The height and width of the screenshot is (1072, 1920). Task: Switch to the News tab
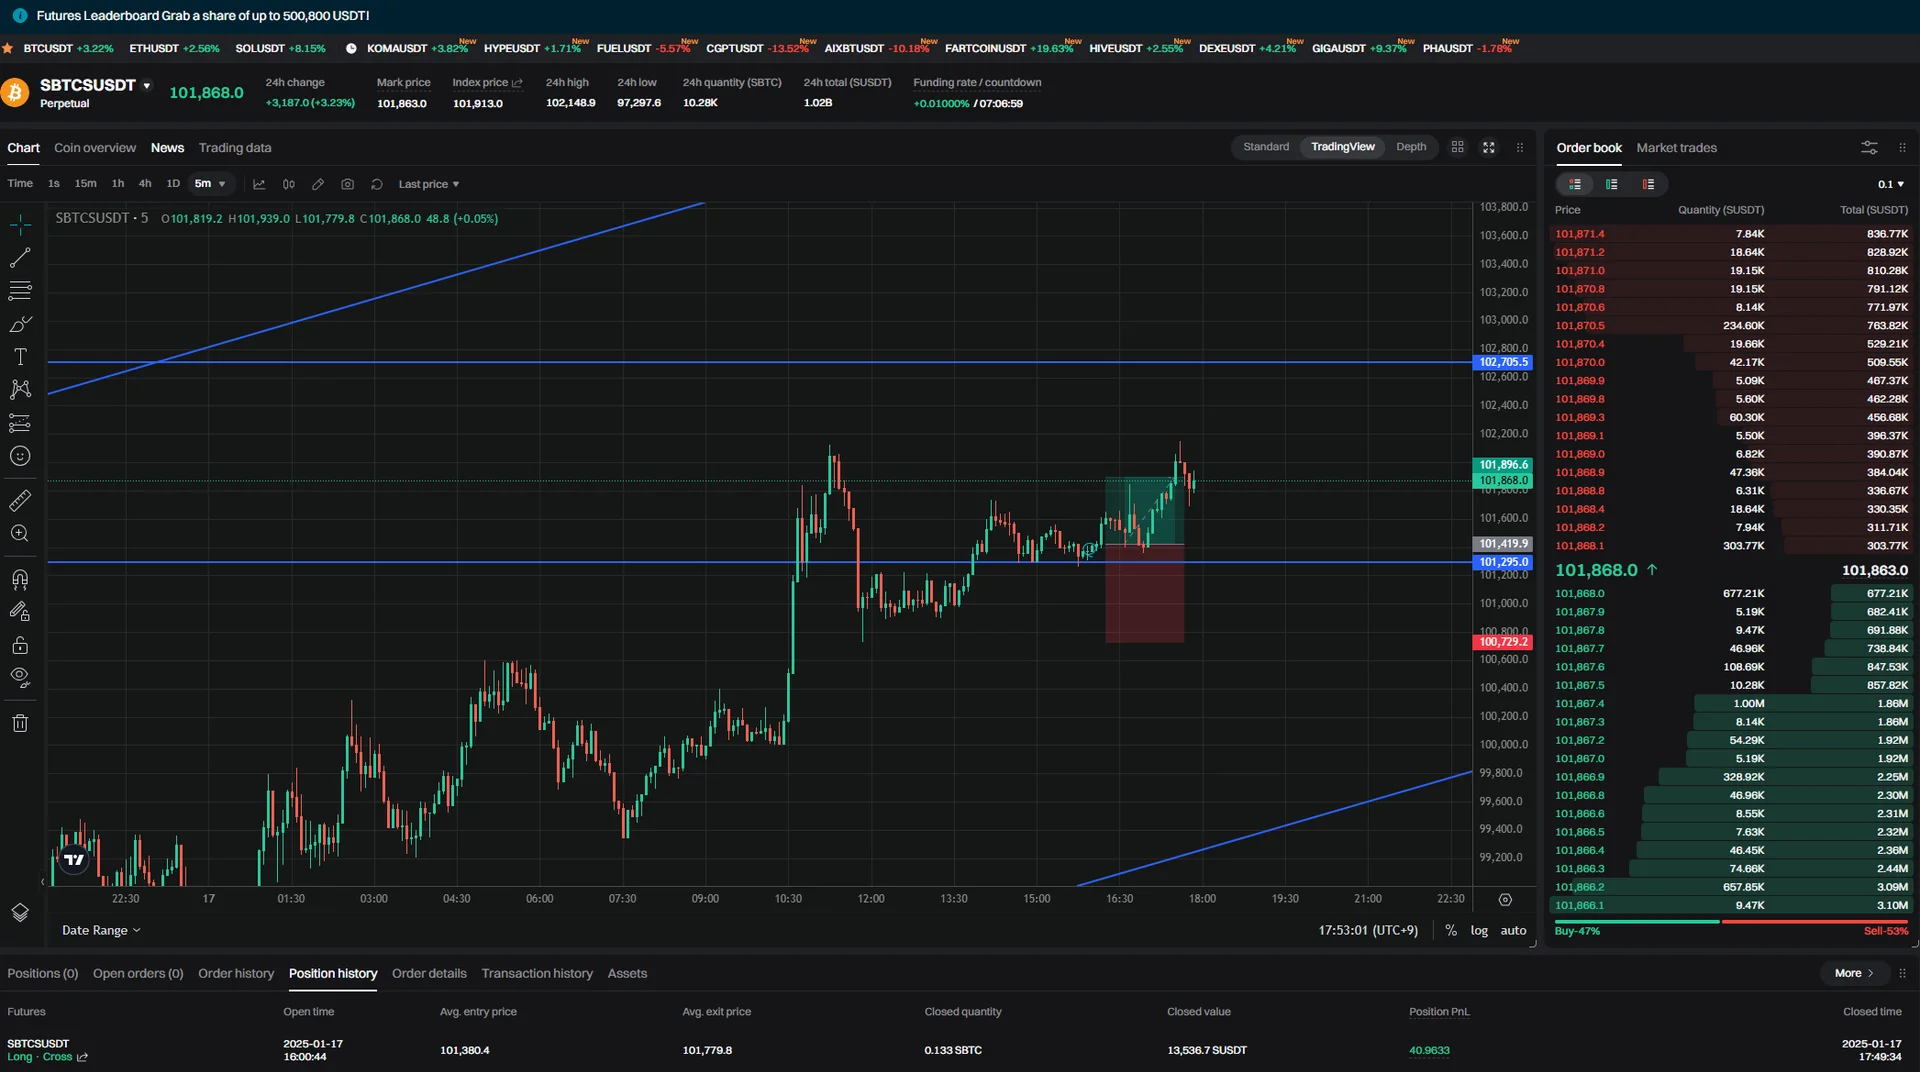pyautogui.click(x=167, y=148)
